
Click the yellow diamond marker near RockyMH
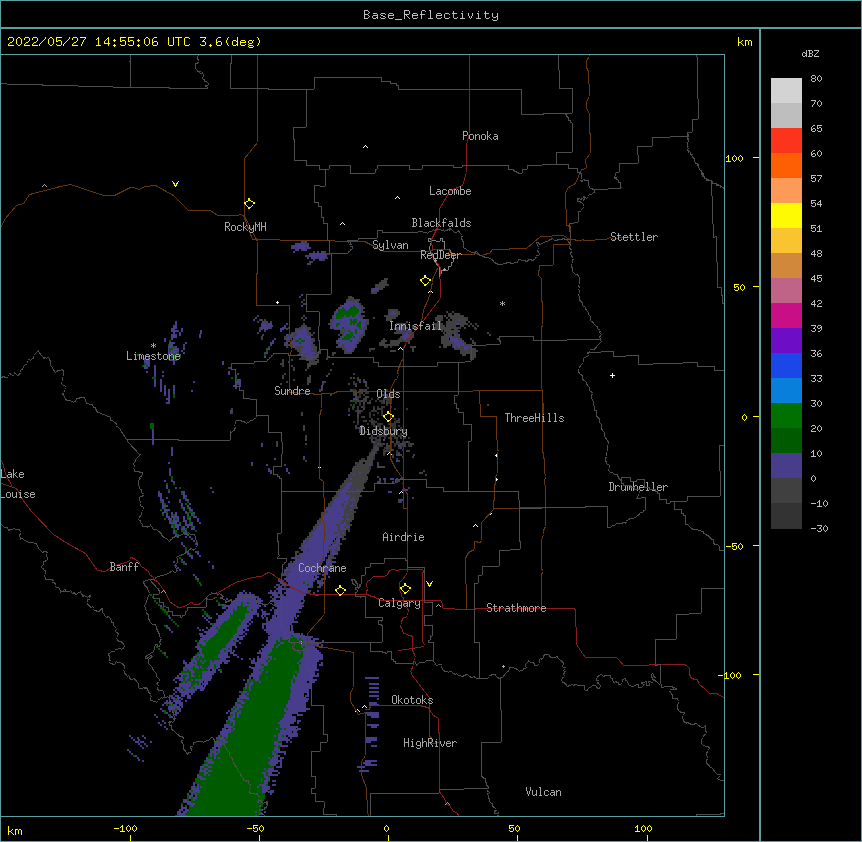click(x=249, y=204)
